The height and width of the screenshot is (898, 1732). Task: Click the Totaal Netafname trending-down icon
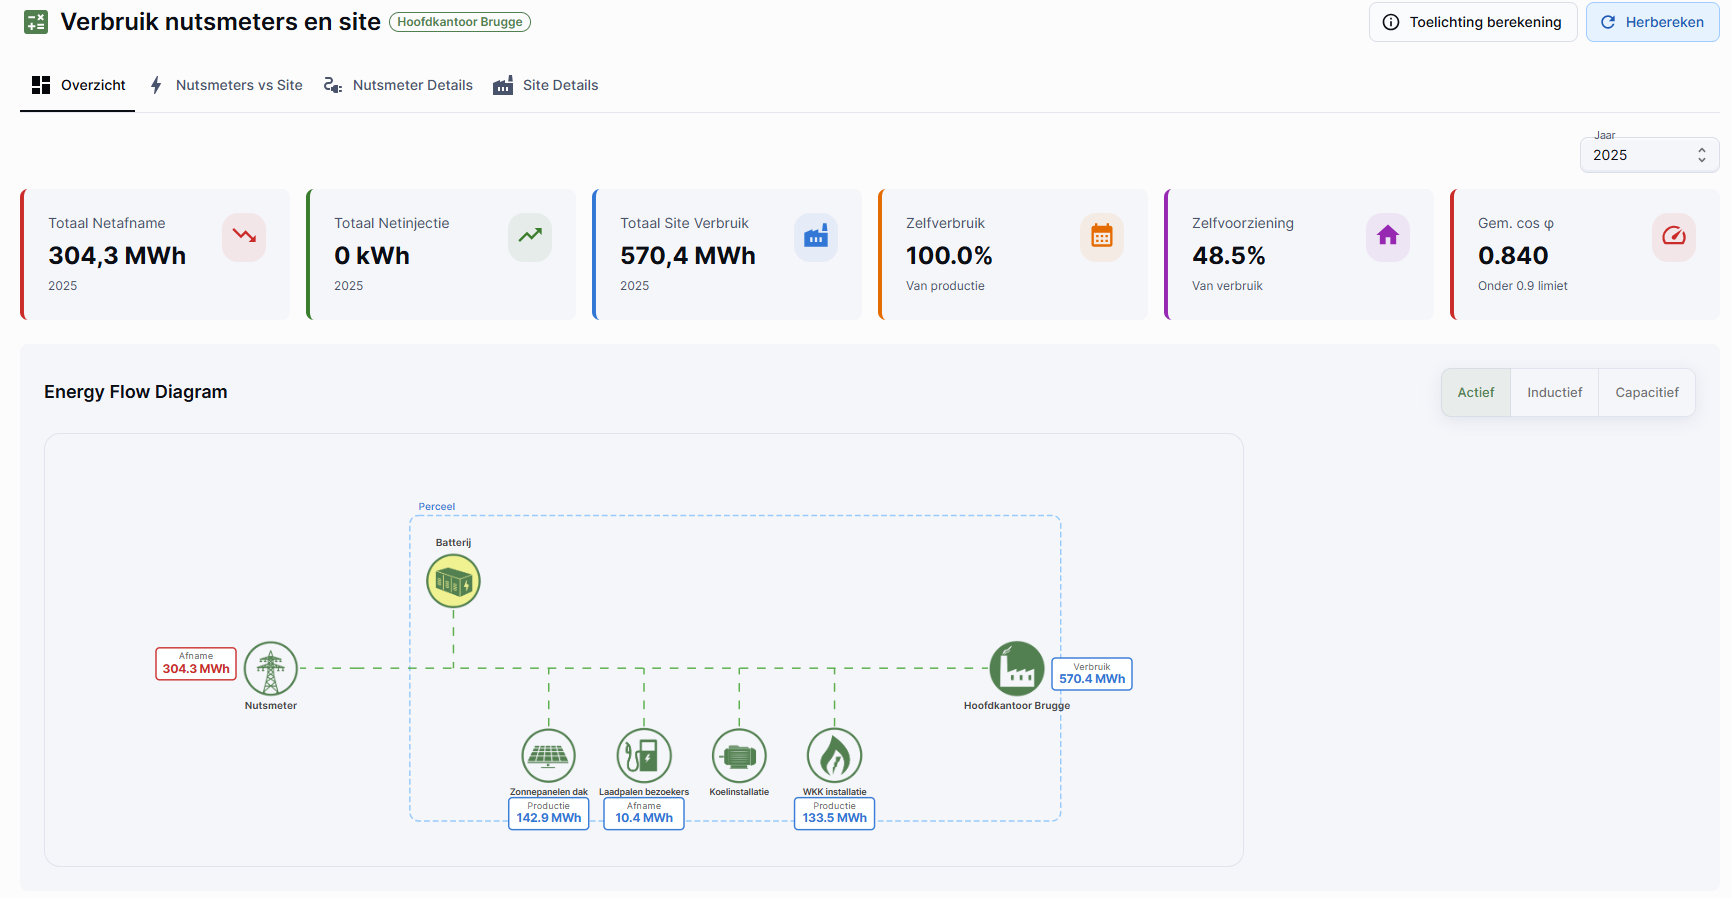[x=244, y=236]
